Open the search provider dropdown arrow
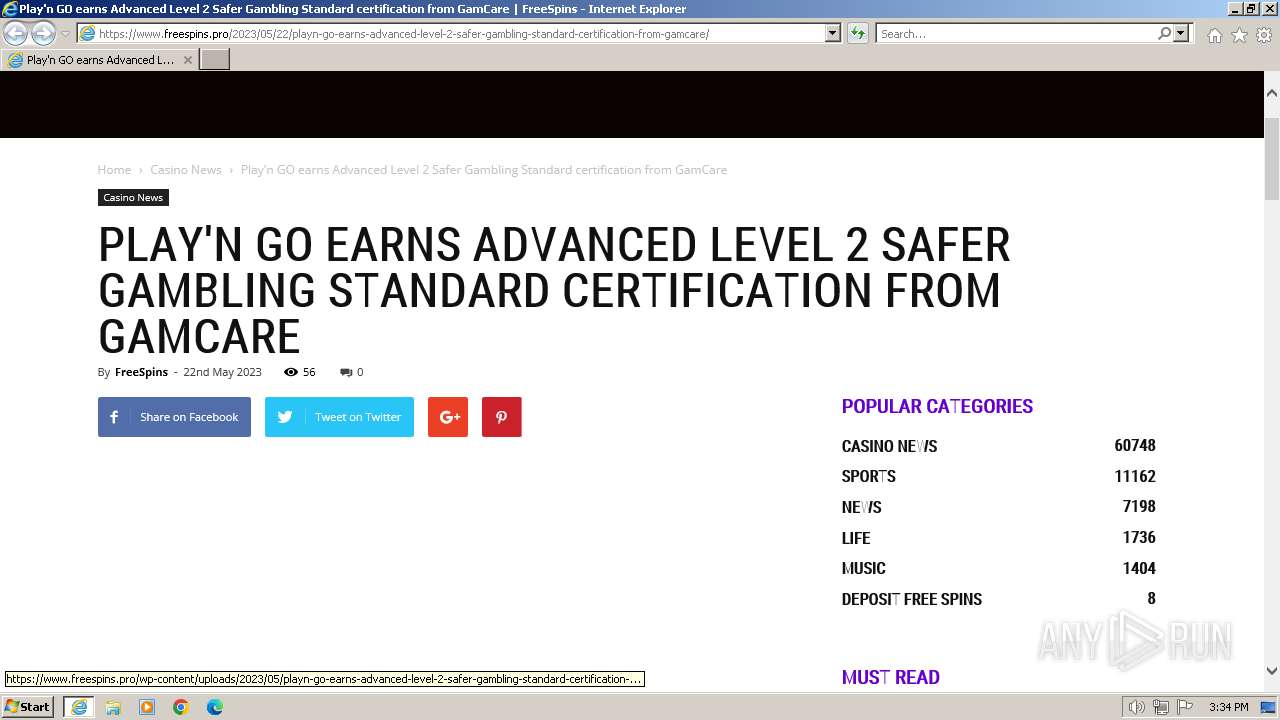Viewport: 1280px width, 720px height. pyautogui.click(x=1181, y=33)
